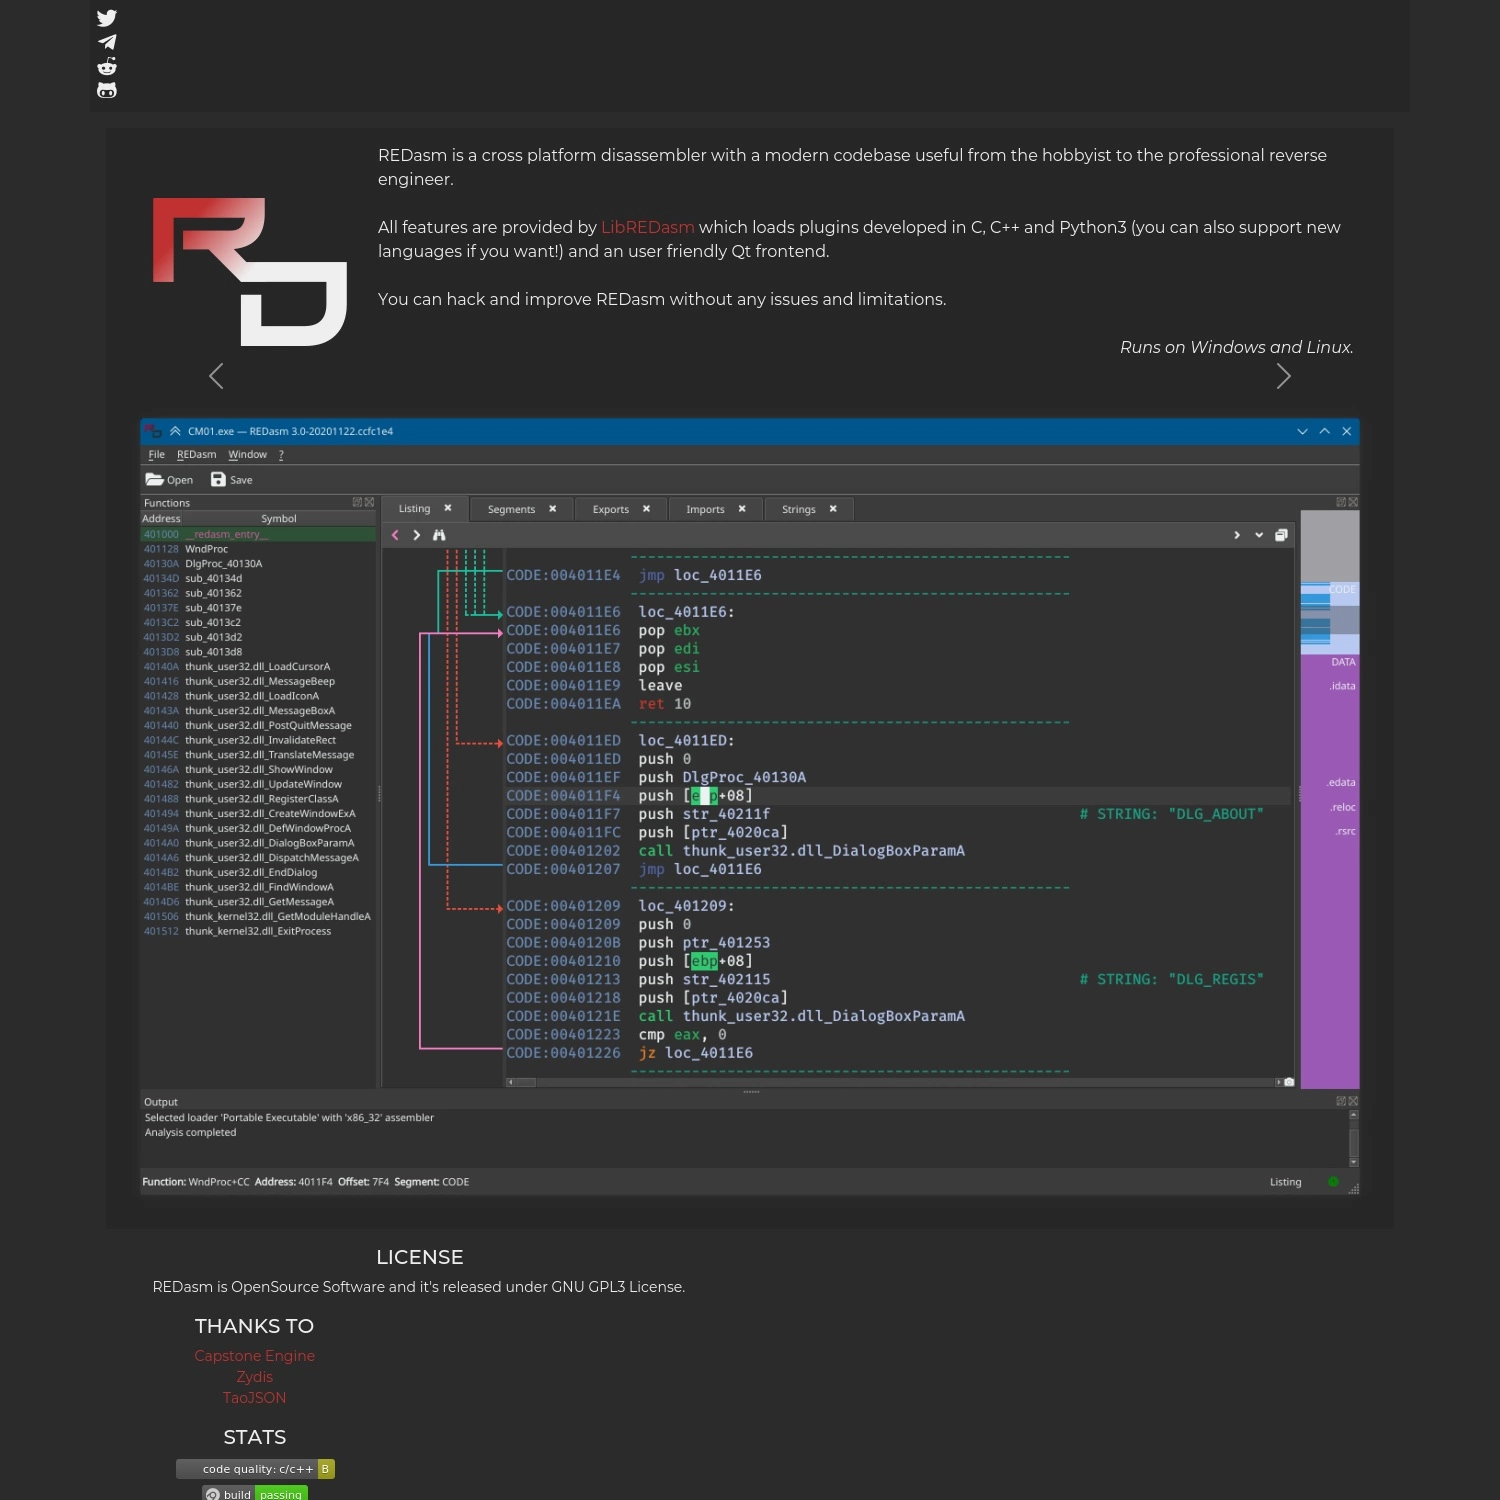Close the Imports tab with its X
Image resolution: width=1500 pixels, height=1500 pixels.
742,509
